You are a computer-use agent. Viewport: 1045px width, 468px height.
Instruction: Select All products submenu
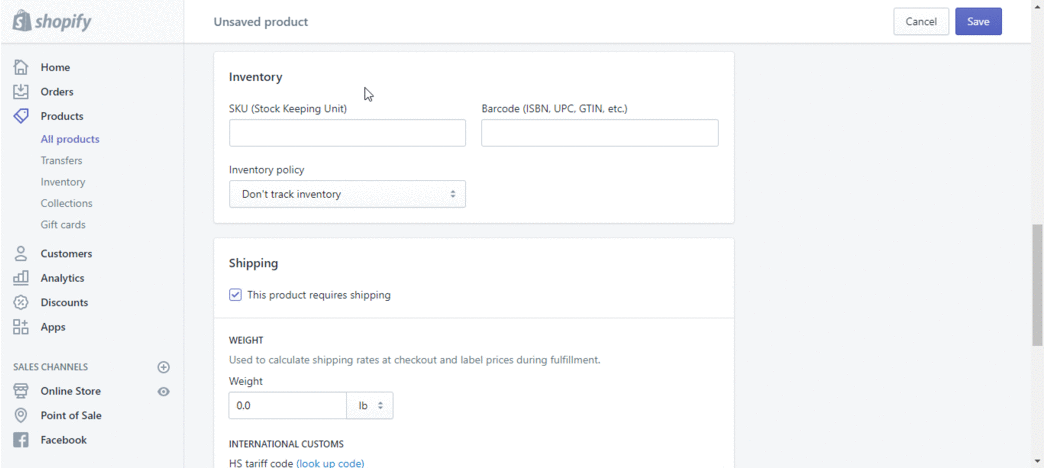(x=70, y=139)
